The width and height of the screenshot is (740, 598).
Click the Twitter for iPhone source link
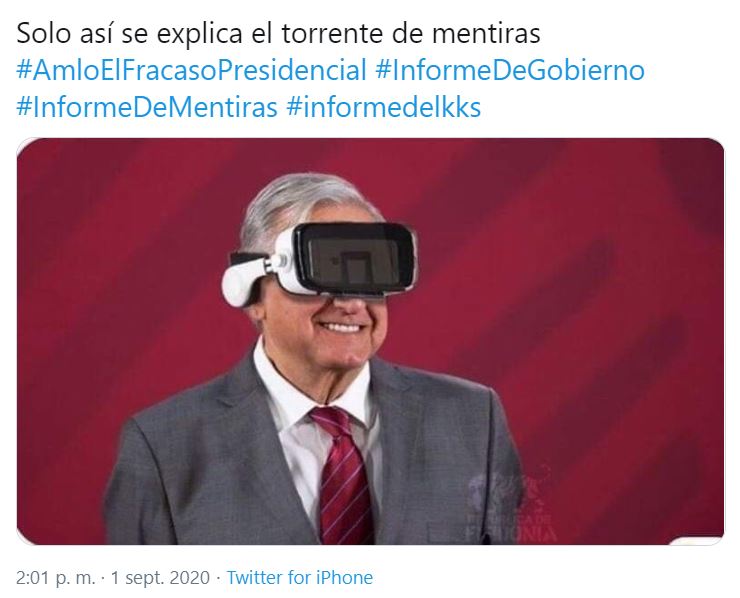coord(300,577)
